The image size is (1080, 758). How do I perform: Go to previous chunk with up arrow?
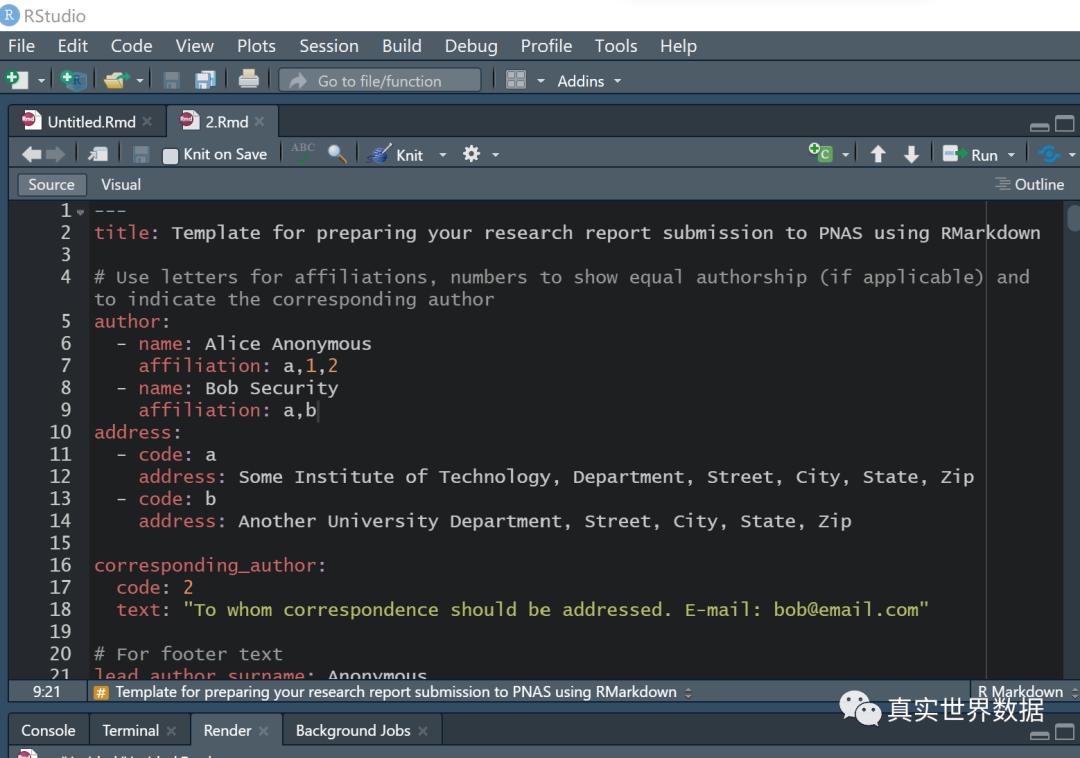878,154
